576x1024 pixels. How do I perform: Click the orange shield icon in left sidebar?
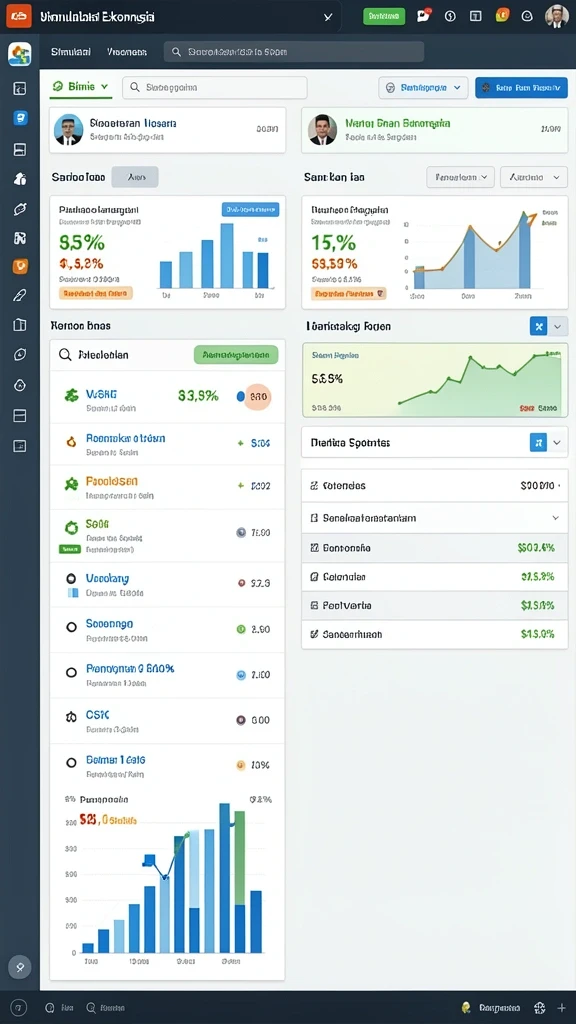[20, 266]
